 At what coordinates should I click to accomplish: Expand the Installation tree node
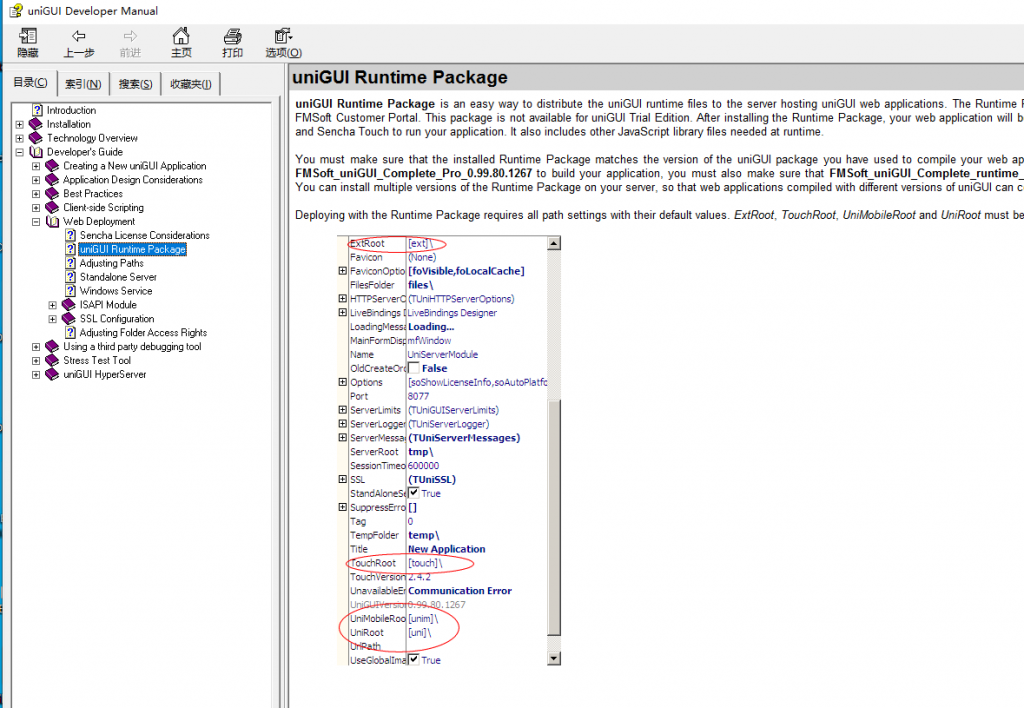tap(20, 125)
